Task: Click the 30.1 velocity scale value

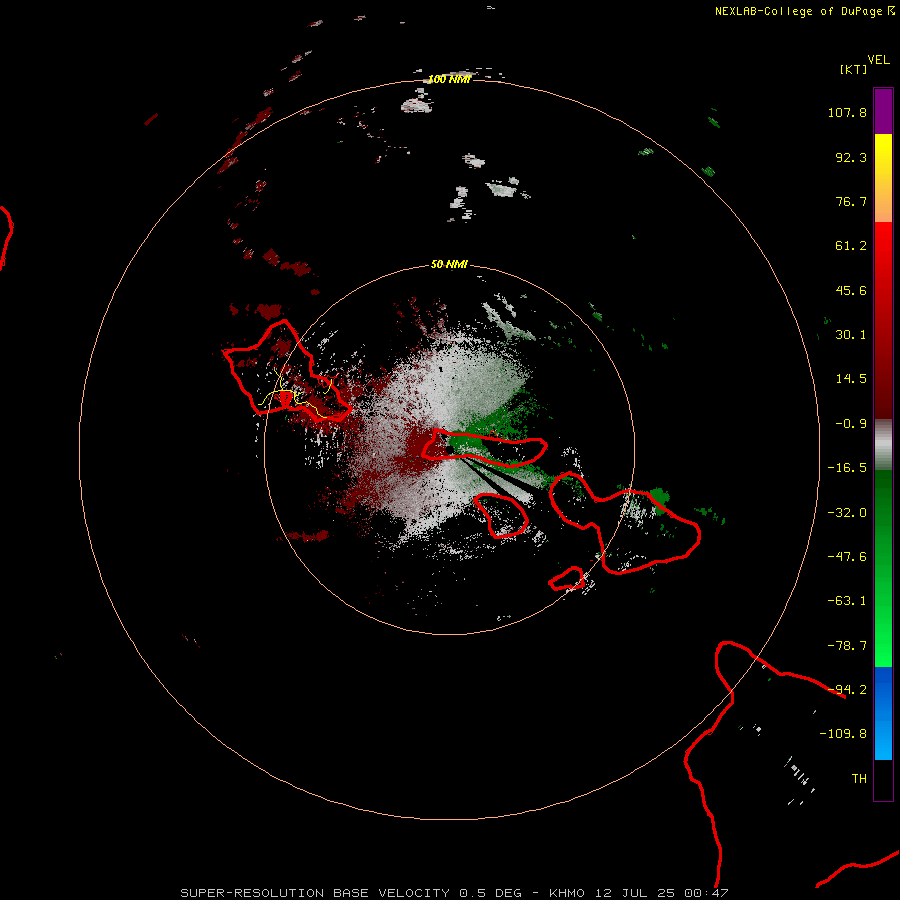Action: point(851,335)
